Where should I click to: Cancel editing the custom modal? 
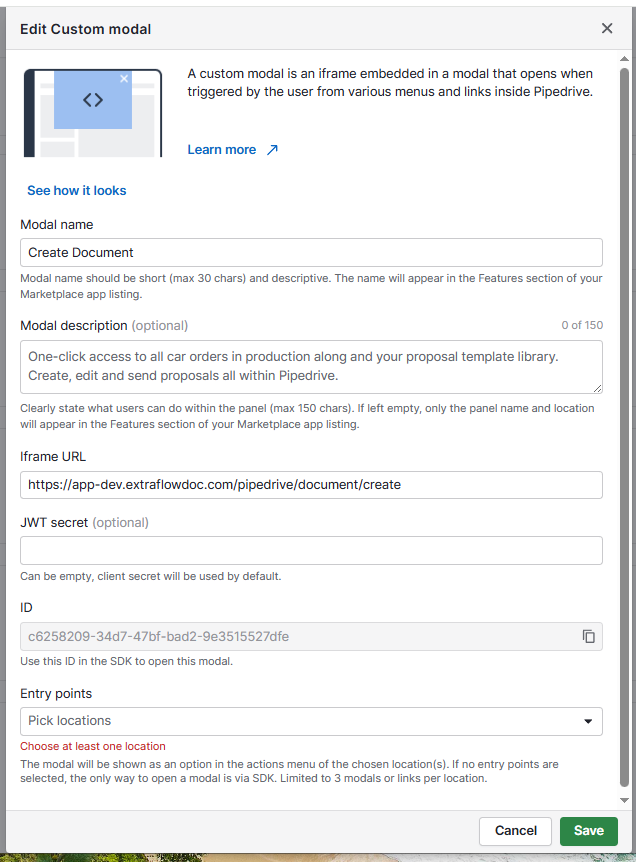[515, 831]
